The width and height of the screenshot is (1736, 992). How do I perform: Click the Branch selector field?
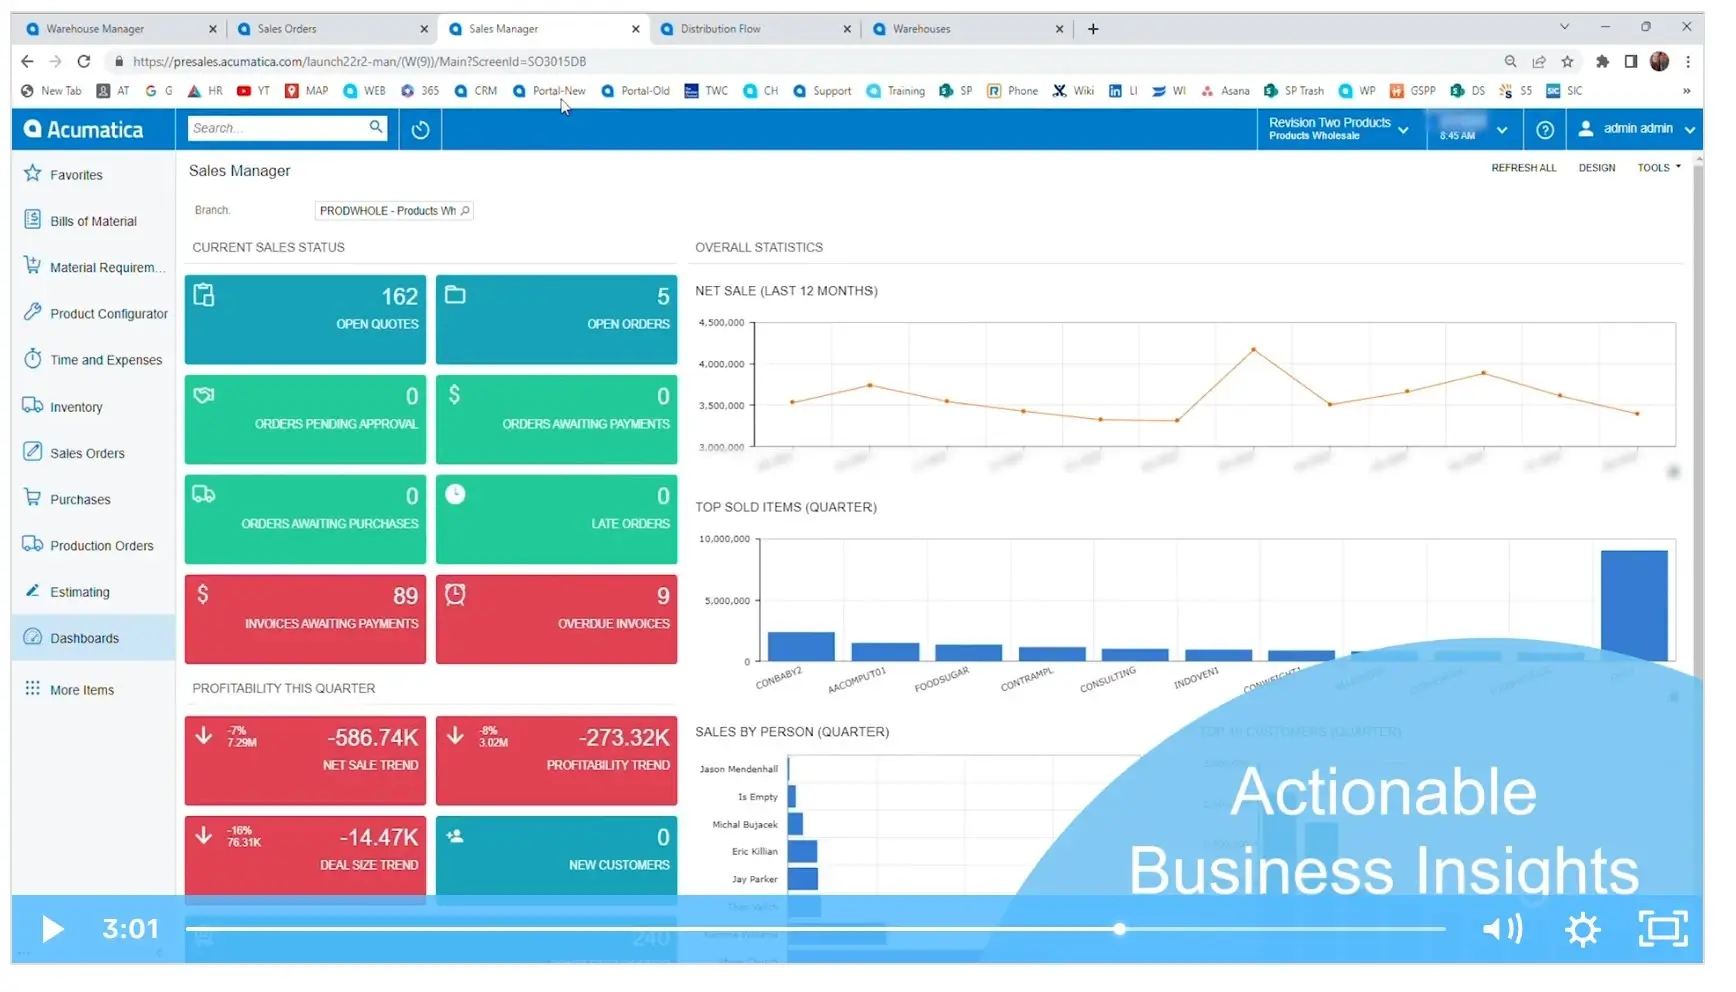tap(393, 211)
